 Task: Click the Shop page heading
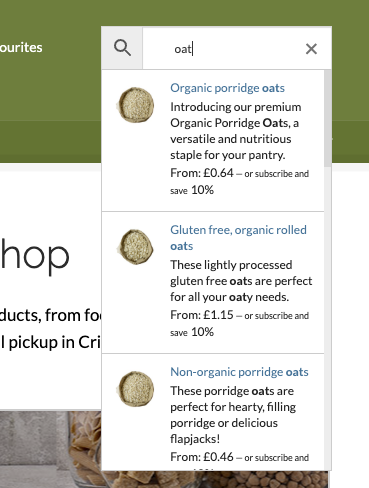35,257
